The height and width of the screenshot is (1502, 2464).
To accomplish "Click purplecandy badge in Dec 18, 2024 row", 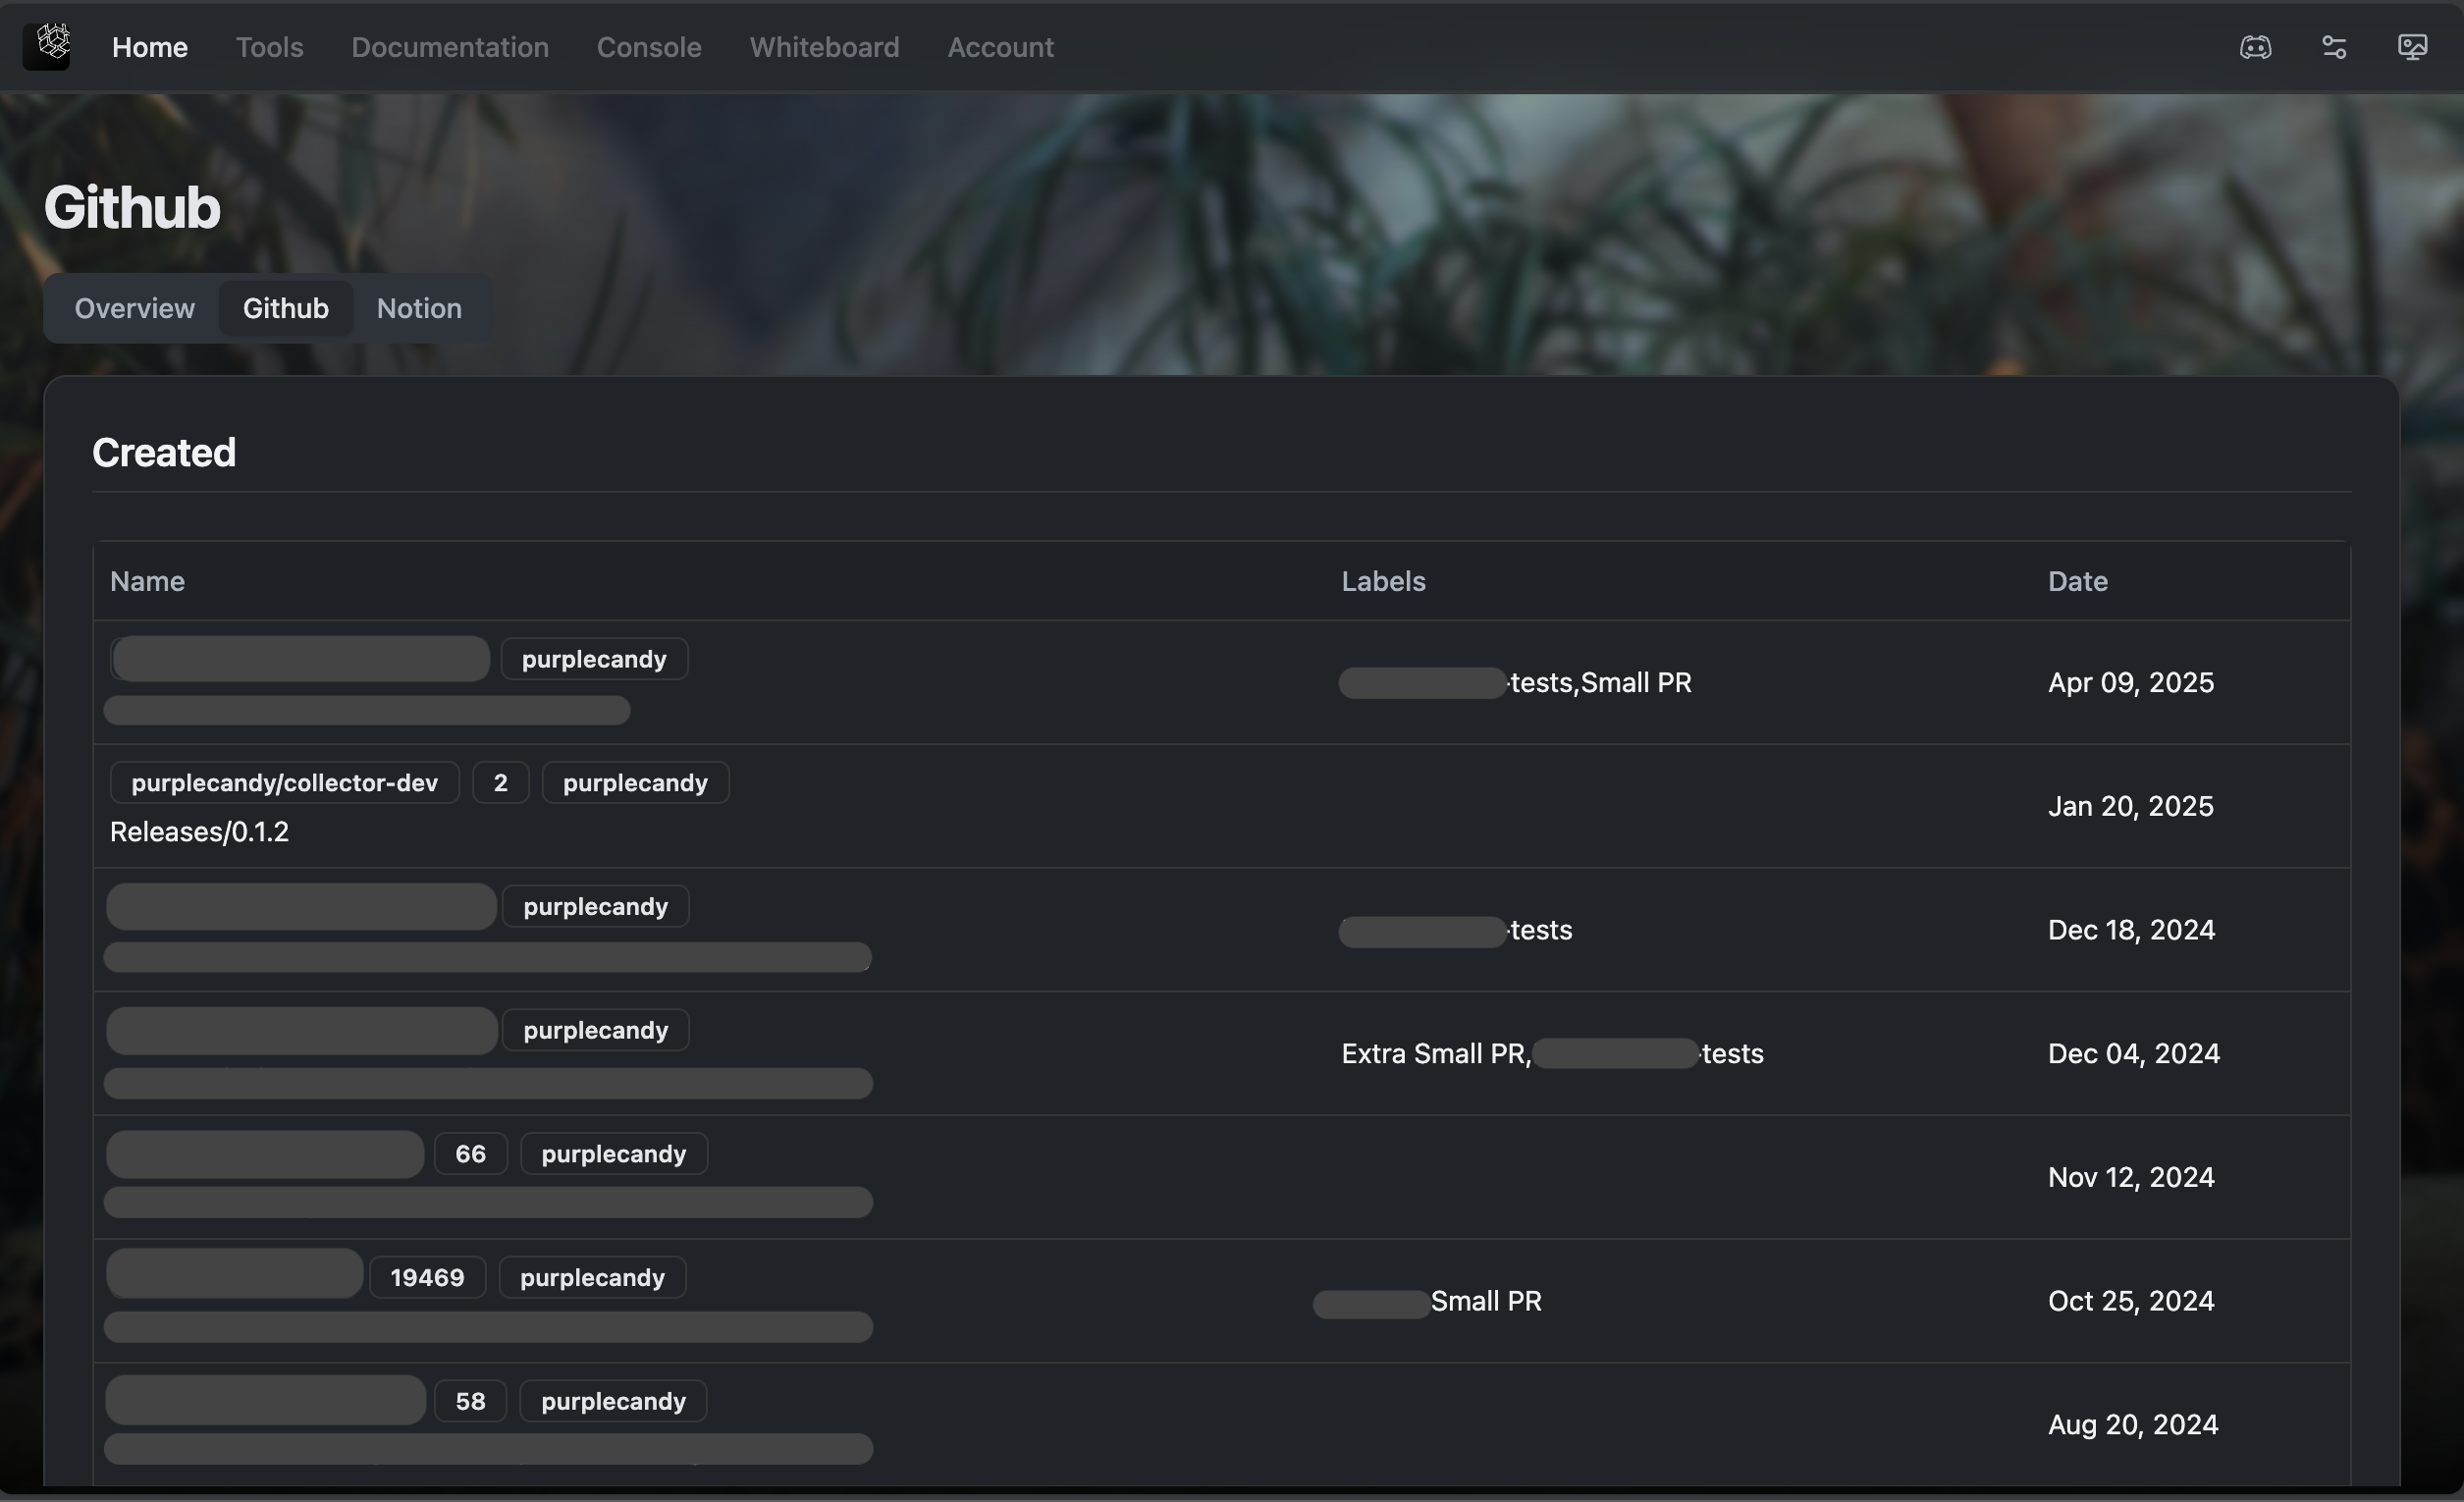I will click(x=596, y=906).
